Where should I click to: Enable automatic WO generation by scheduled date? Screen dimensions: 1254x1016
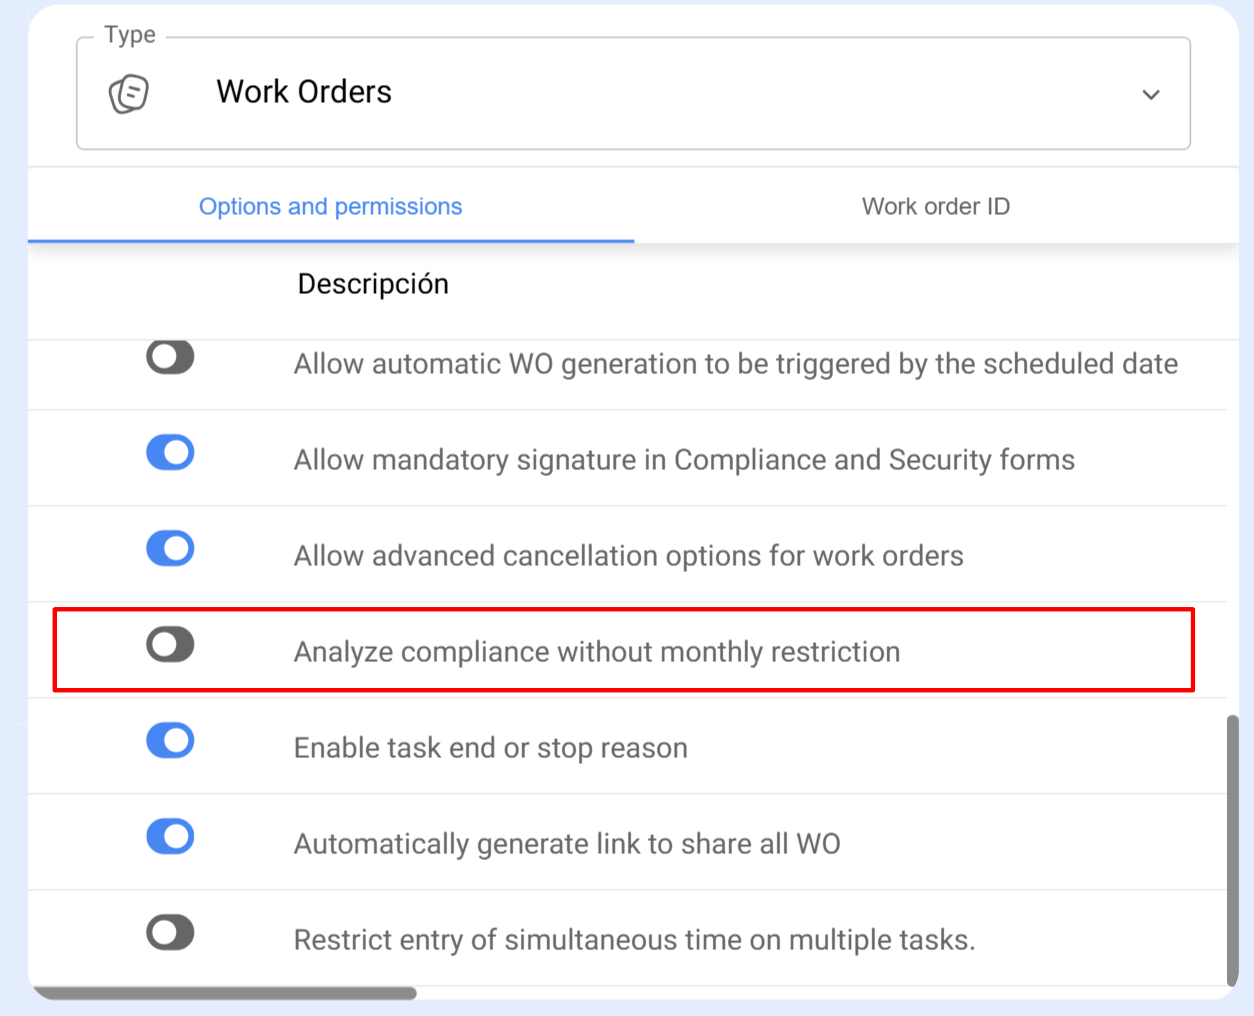point(170,357)
